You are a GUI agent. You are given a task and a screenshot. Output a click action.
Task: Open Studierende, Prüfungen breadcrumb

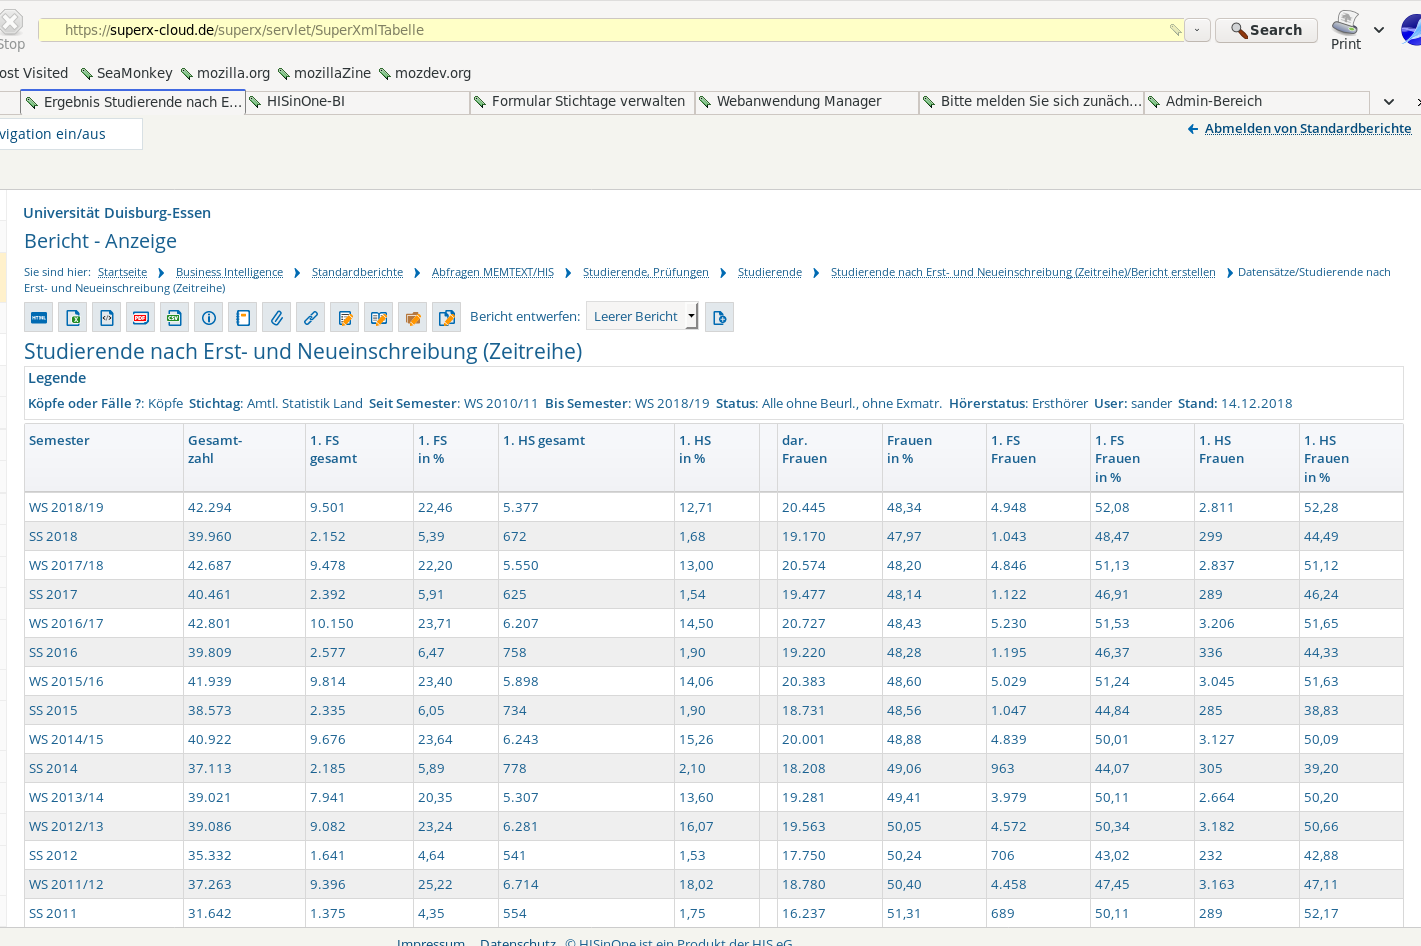pyautogui.click(x=646, y=272)
